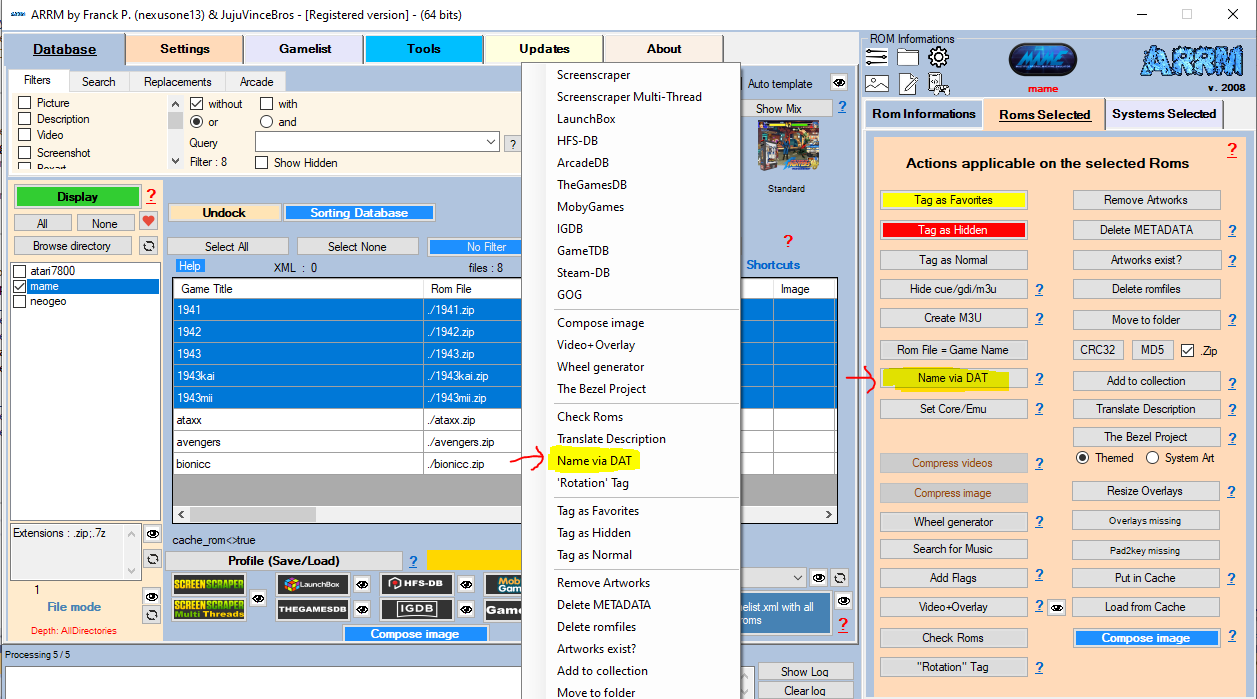The height and width of the screenshot is (699, 1257).
Task: Click the picture icon in ROM Informations
Action: tap(877, 84)
